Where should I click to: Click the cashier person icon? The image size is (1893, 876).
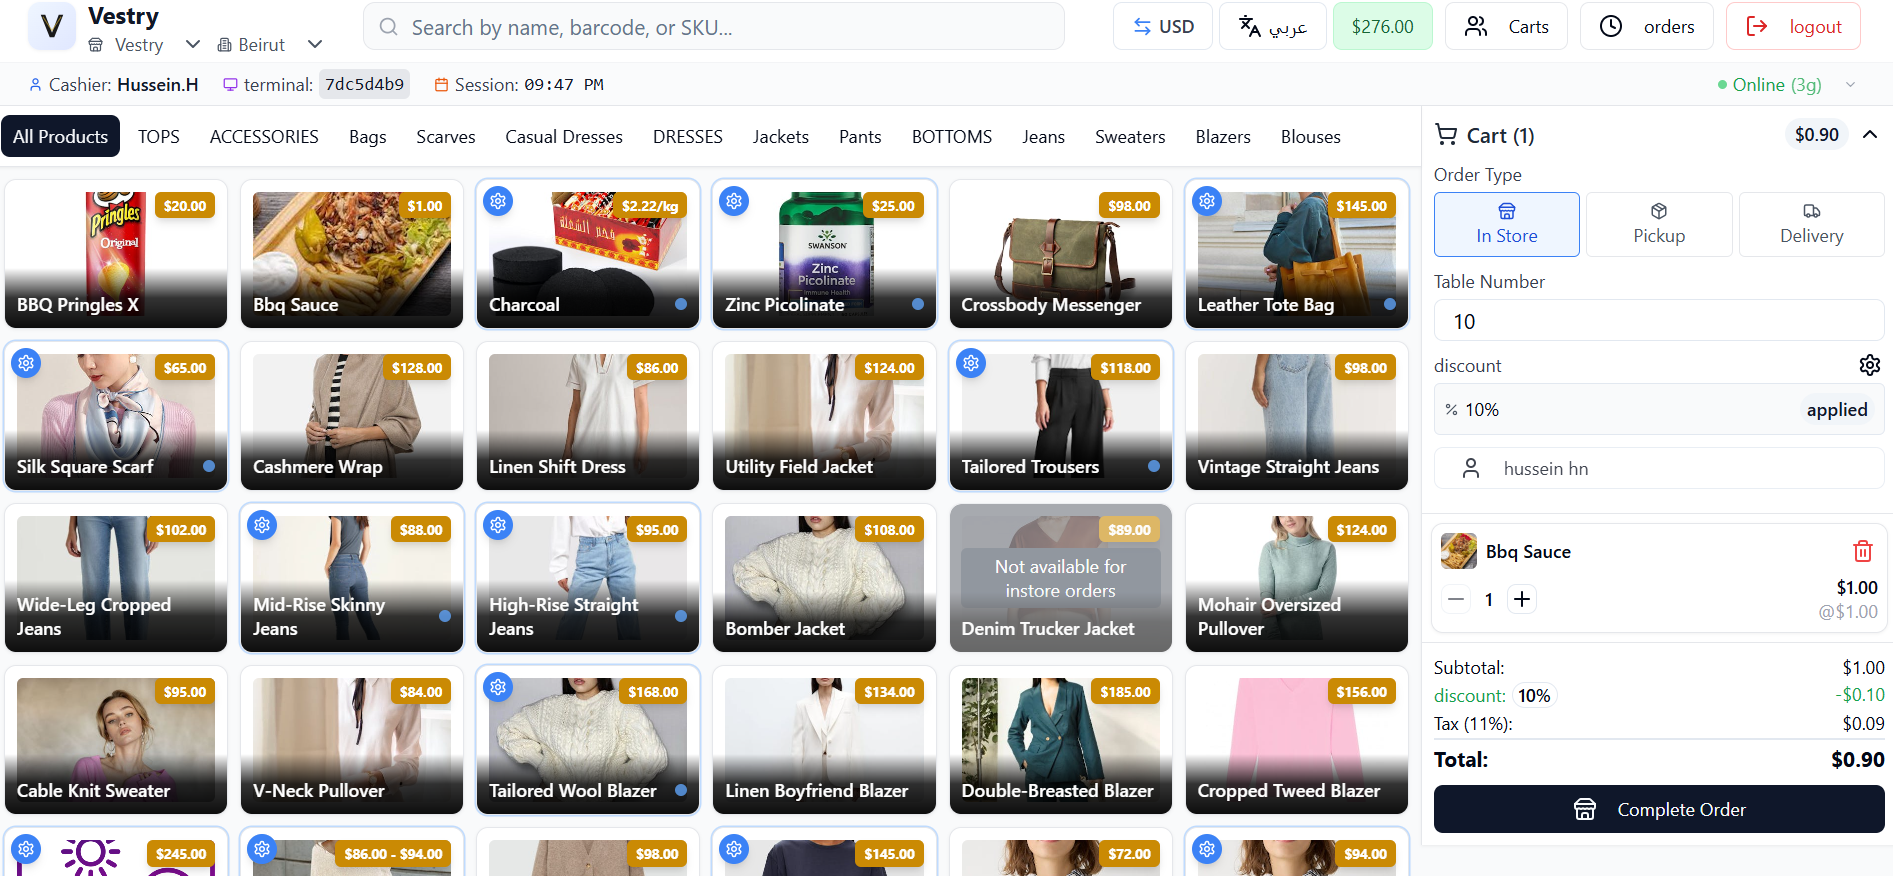pos(36,85)
